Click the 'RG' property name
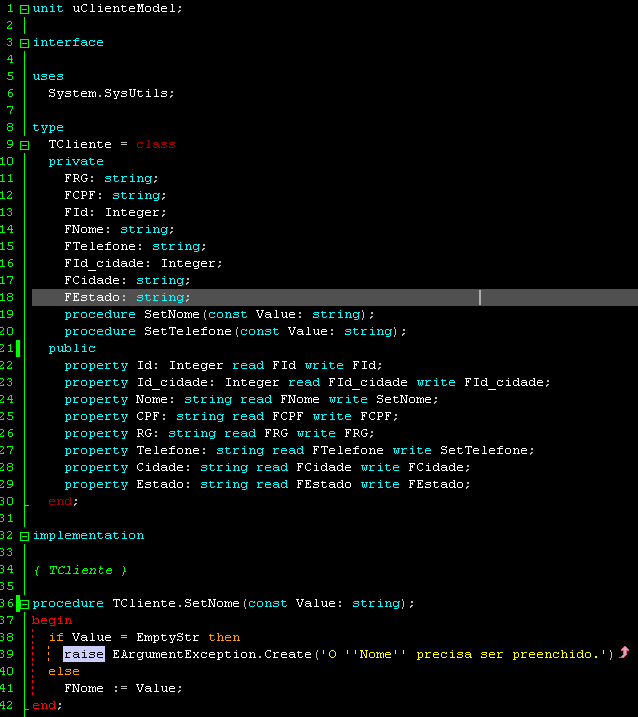The height and width of the screenshot is (717, 638). [x=144, y=433]
